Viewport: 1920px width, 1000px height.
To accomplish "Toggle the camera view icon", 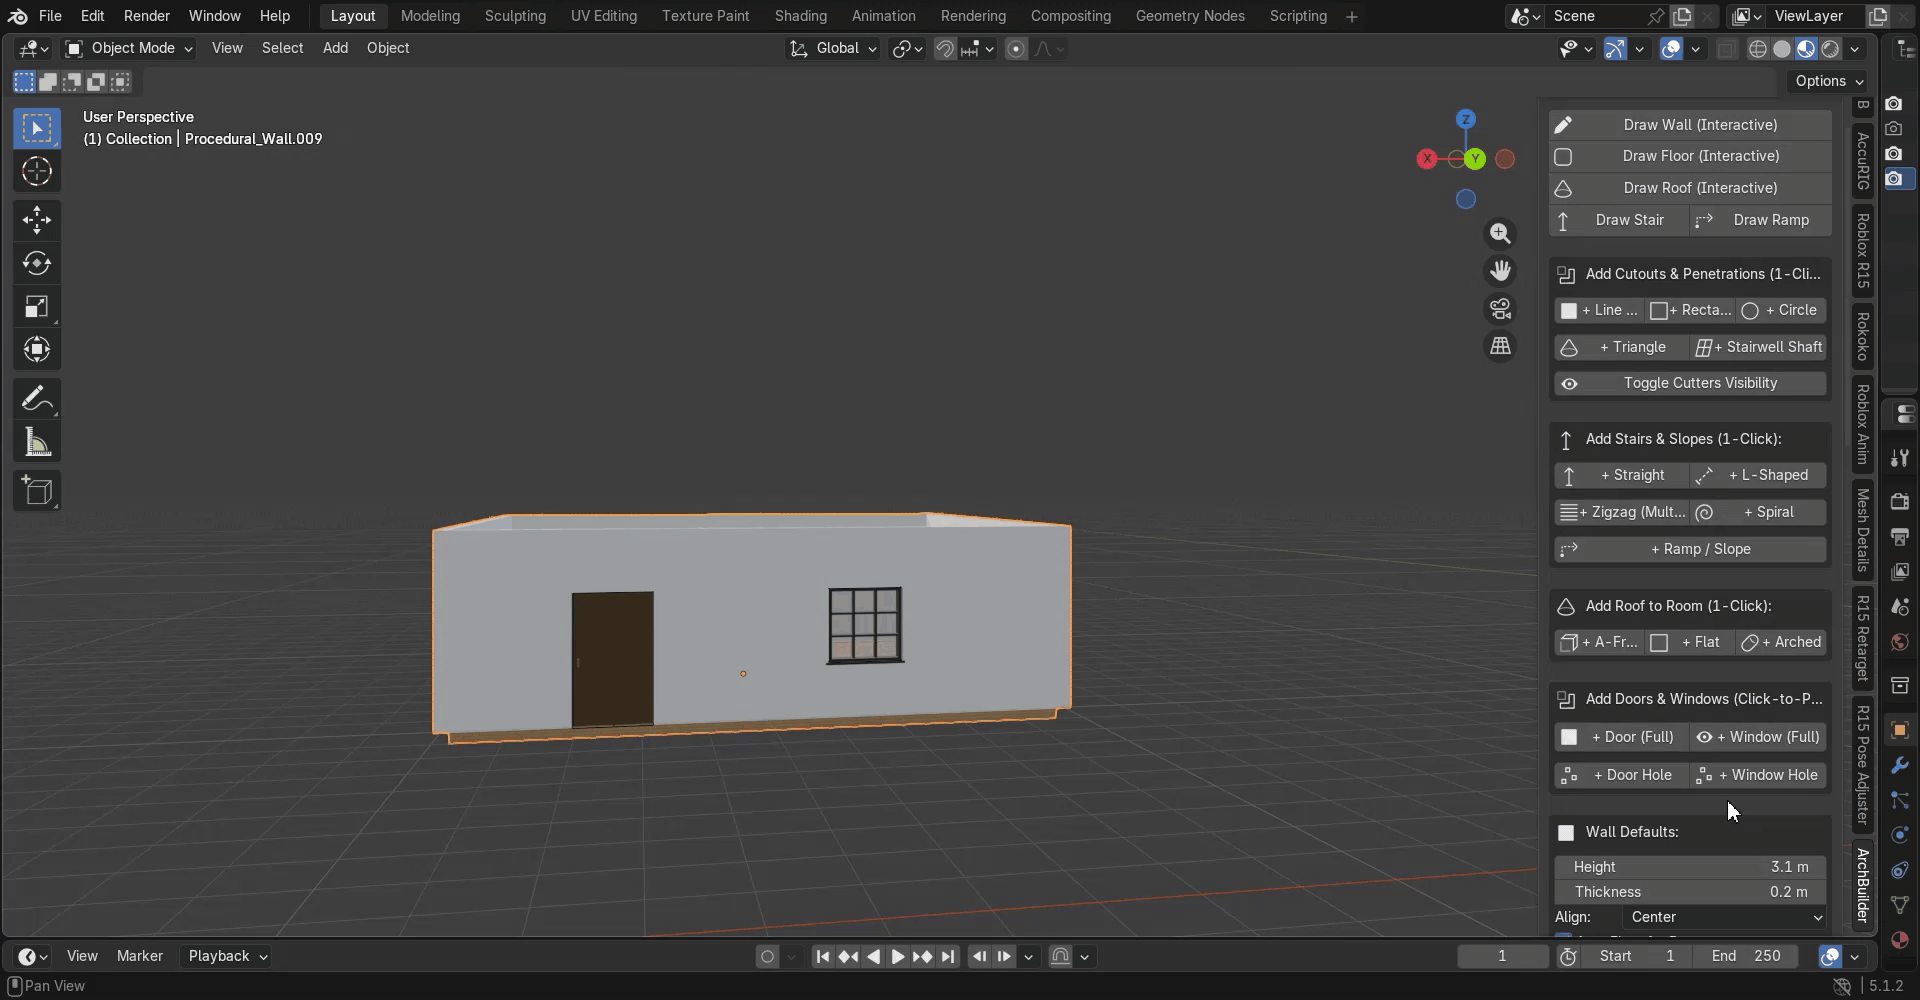I will 1500,309.
